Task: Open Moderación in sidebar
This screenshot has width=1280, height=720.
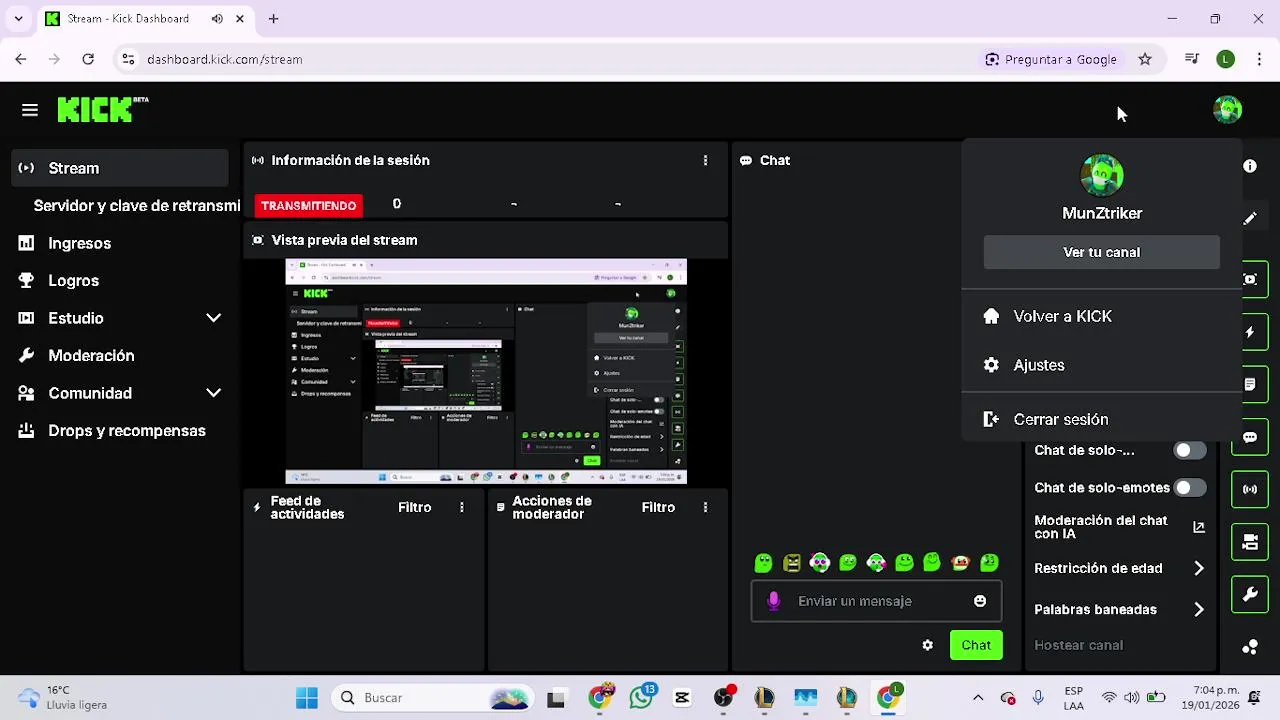Action: click(76, 356)
